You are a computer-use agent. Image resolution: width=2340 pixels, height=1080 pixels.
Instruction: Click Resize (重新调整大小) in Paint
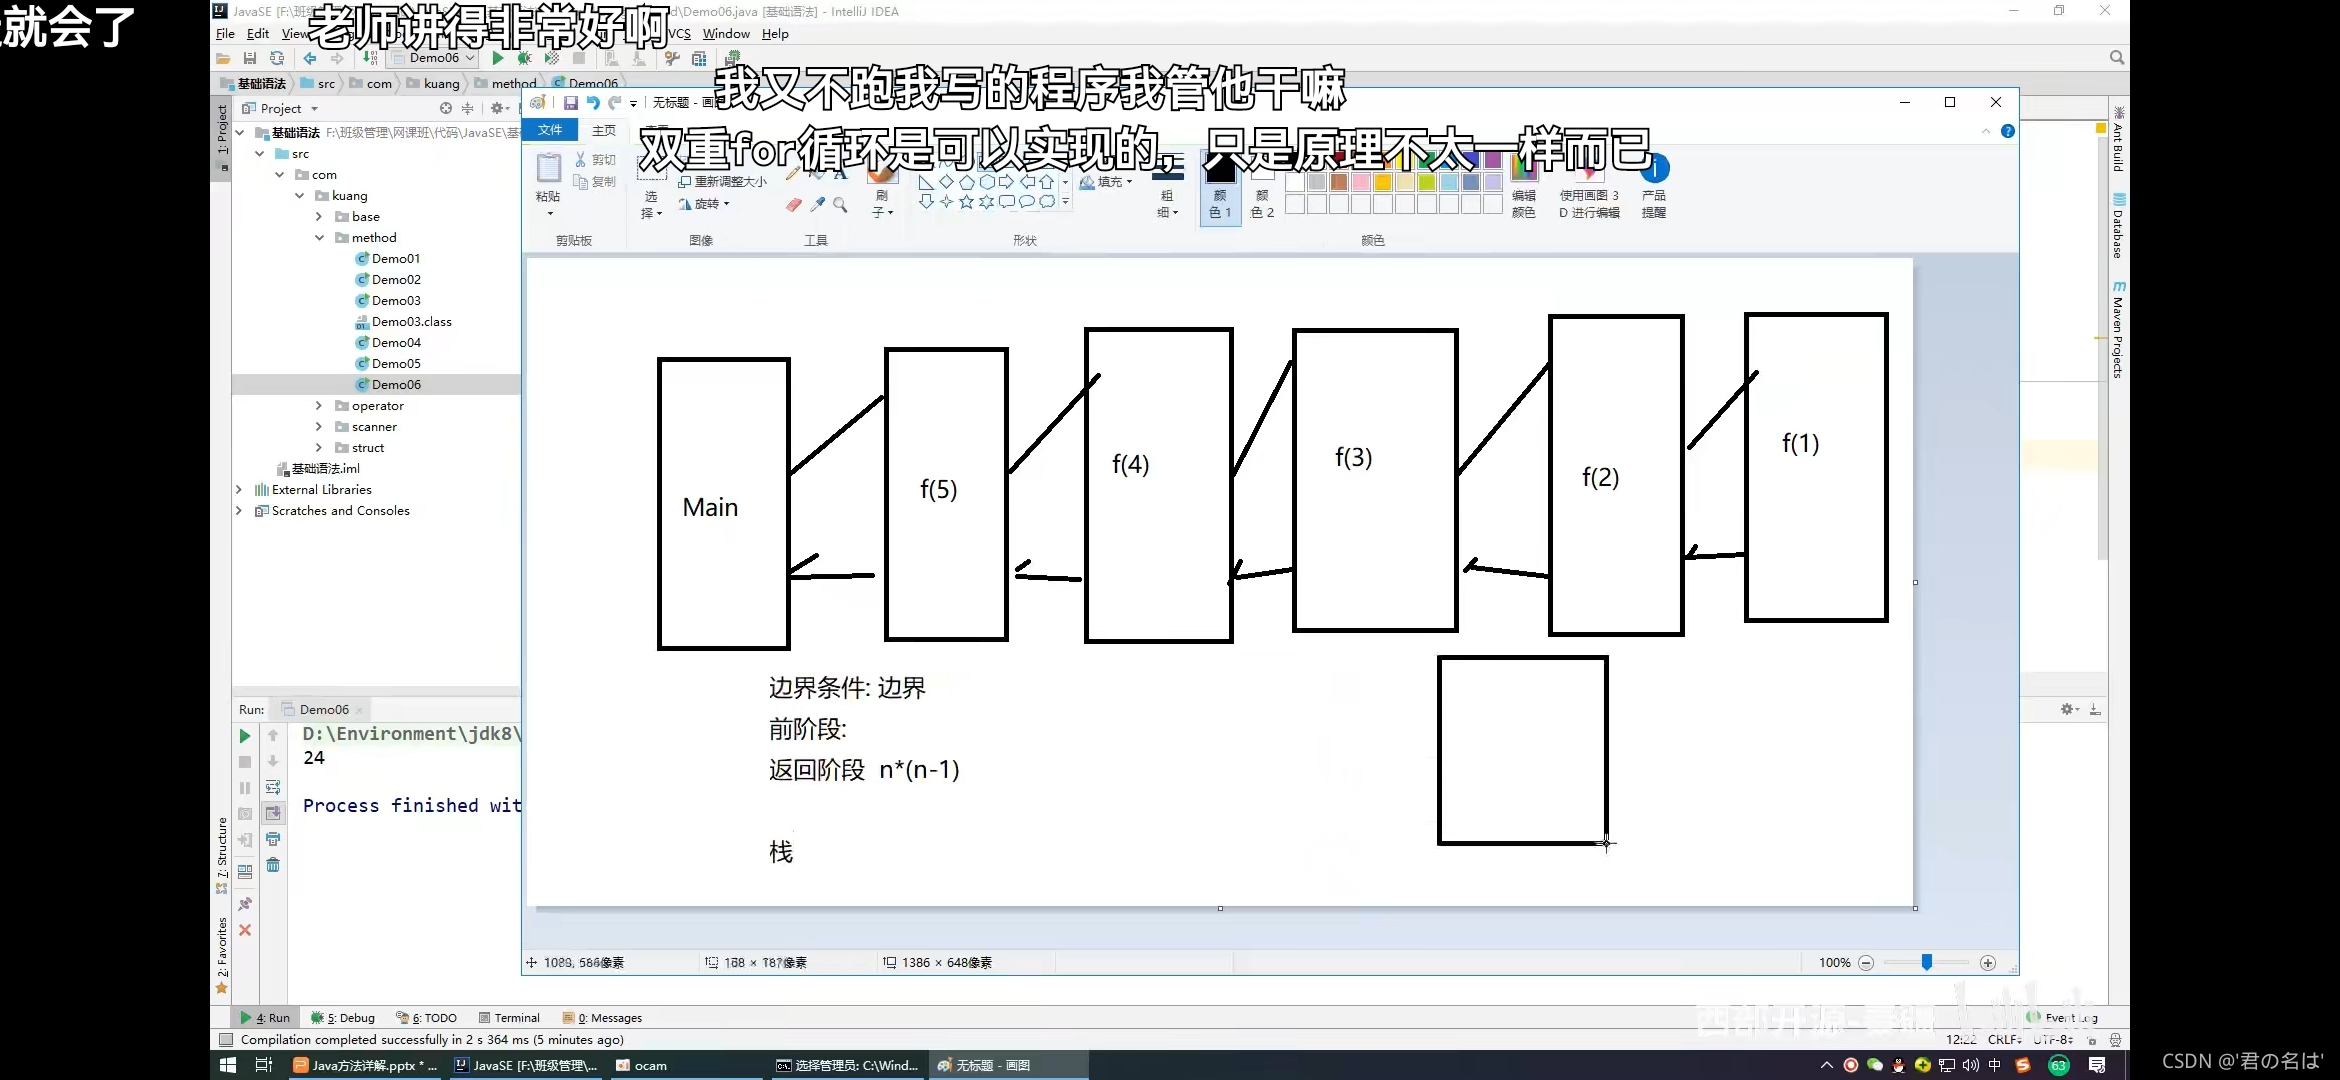(x=723, y=182)
